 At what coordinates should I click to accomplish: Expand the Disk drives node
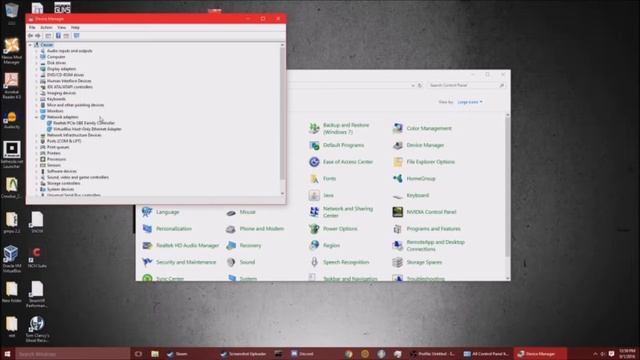pyautogui.click(x=36, y=63)
